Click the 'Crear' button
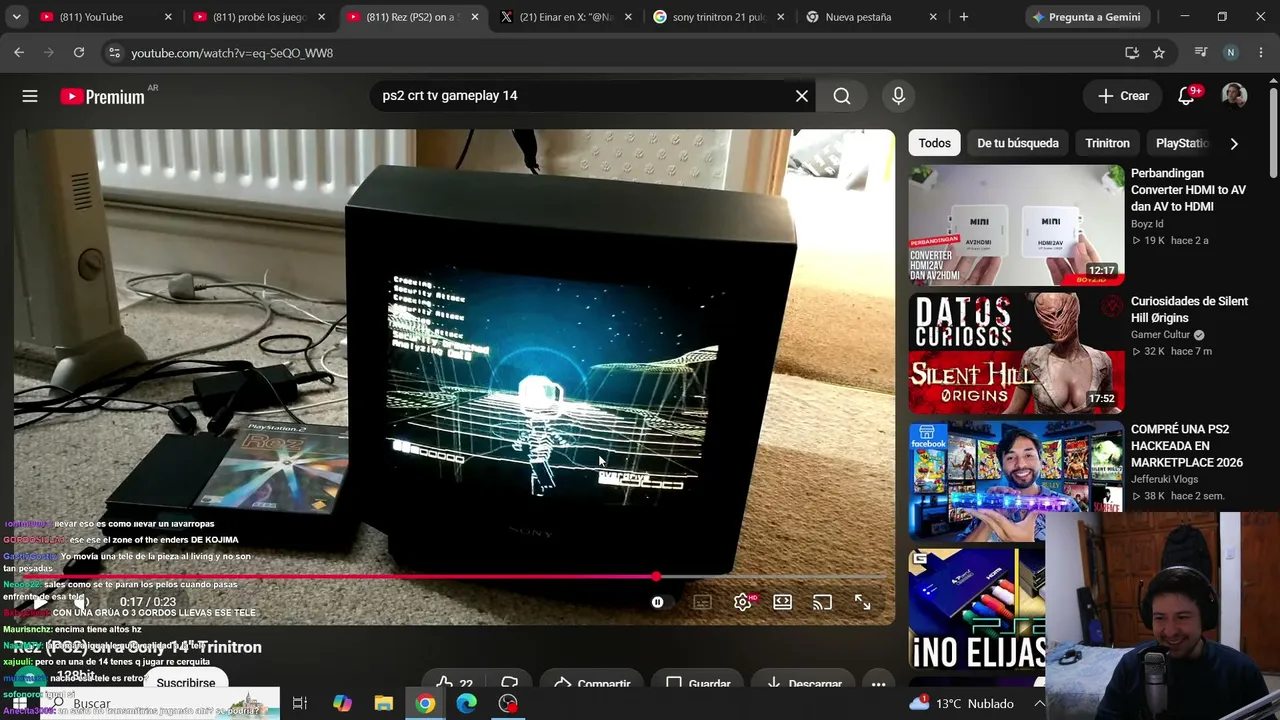The width and height of the screenshot is (1280, 720). click(x=1124, y=96)
